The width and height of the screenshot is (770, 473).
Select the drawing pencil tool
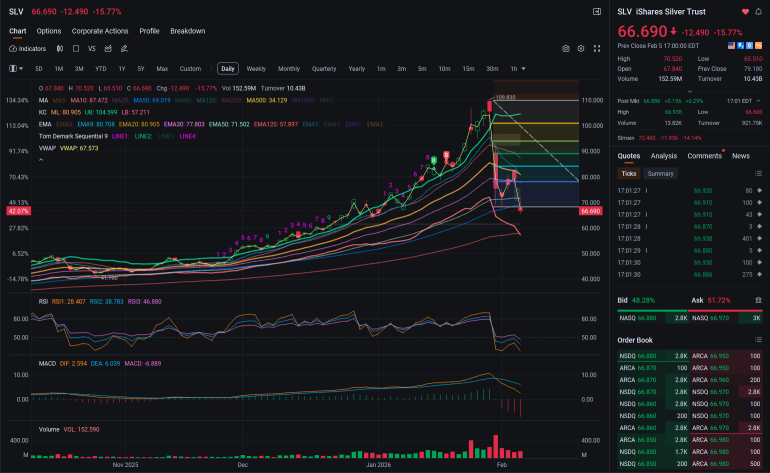pyautogui.click(x=124, y=49)
